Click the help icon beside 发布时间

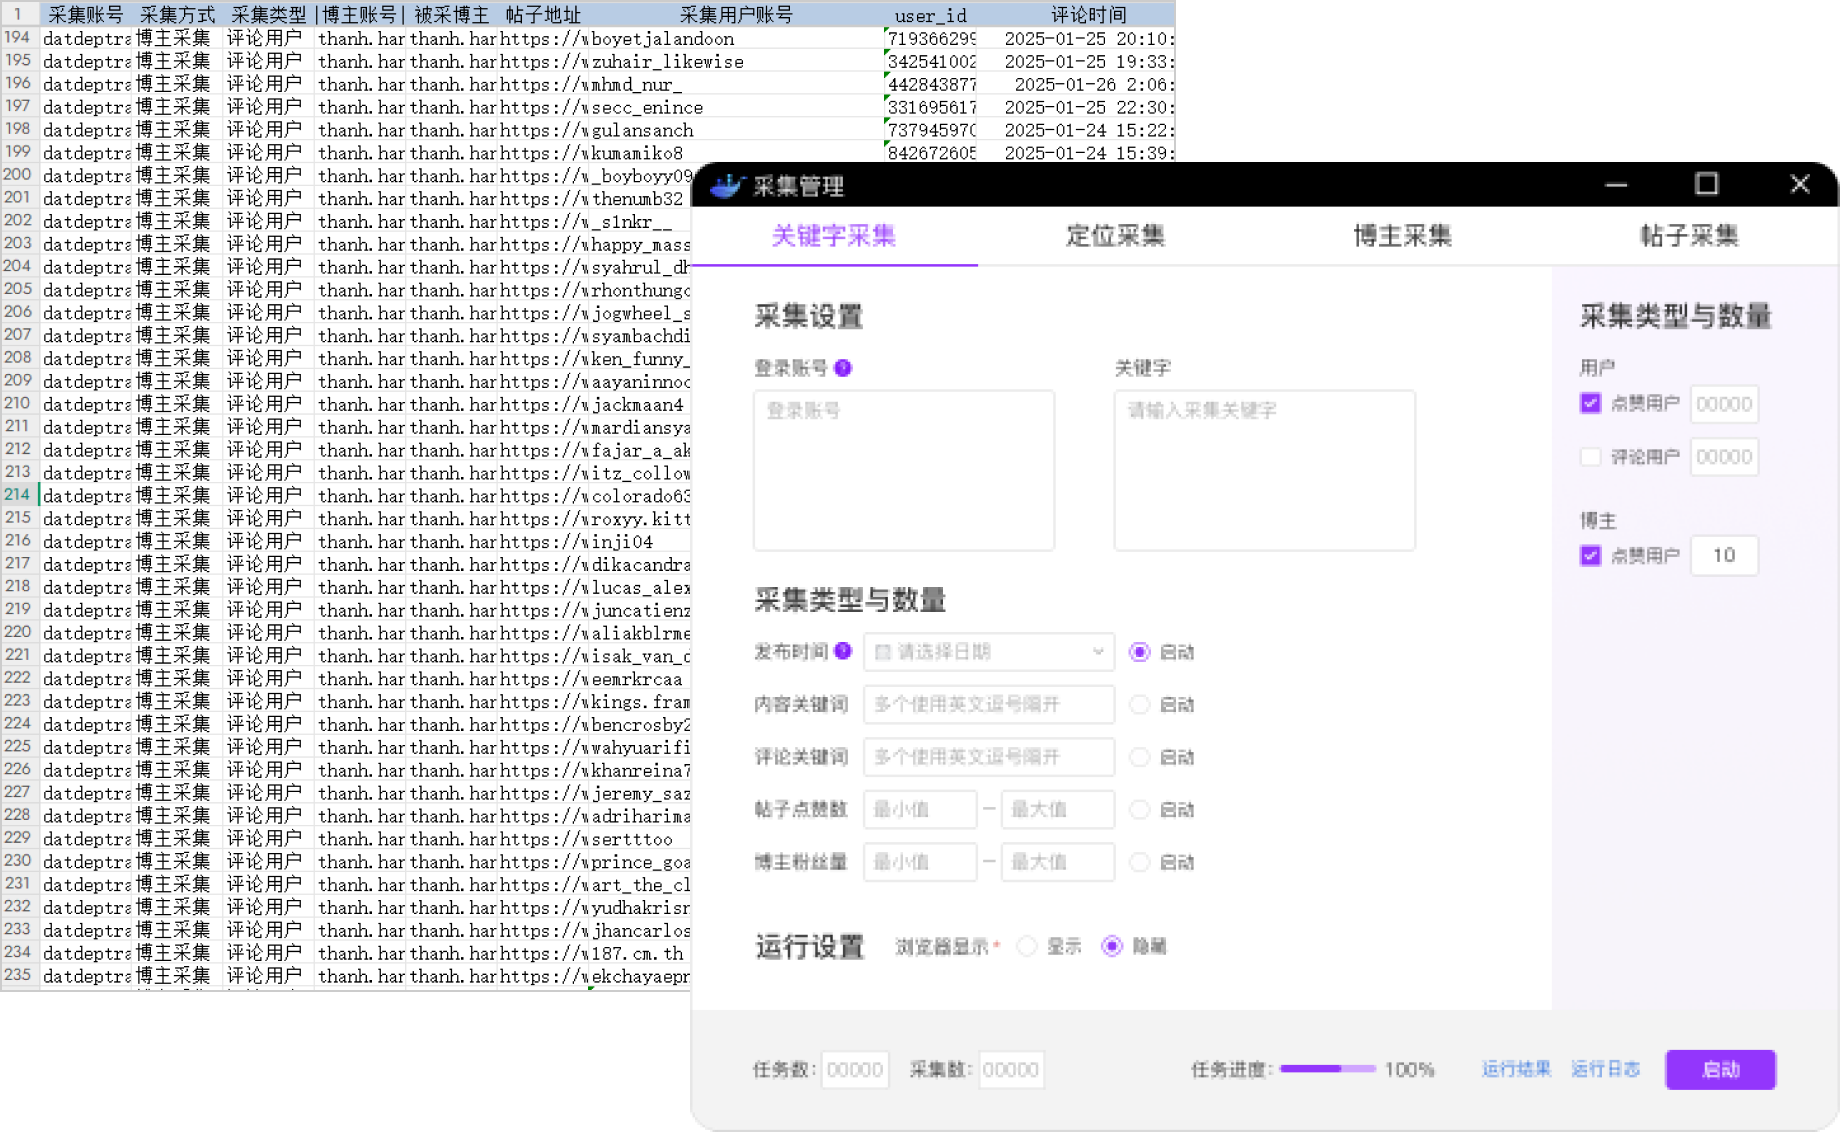tap(843, 651)
